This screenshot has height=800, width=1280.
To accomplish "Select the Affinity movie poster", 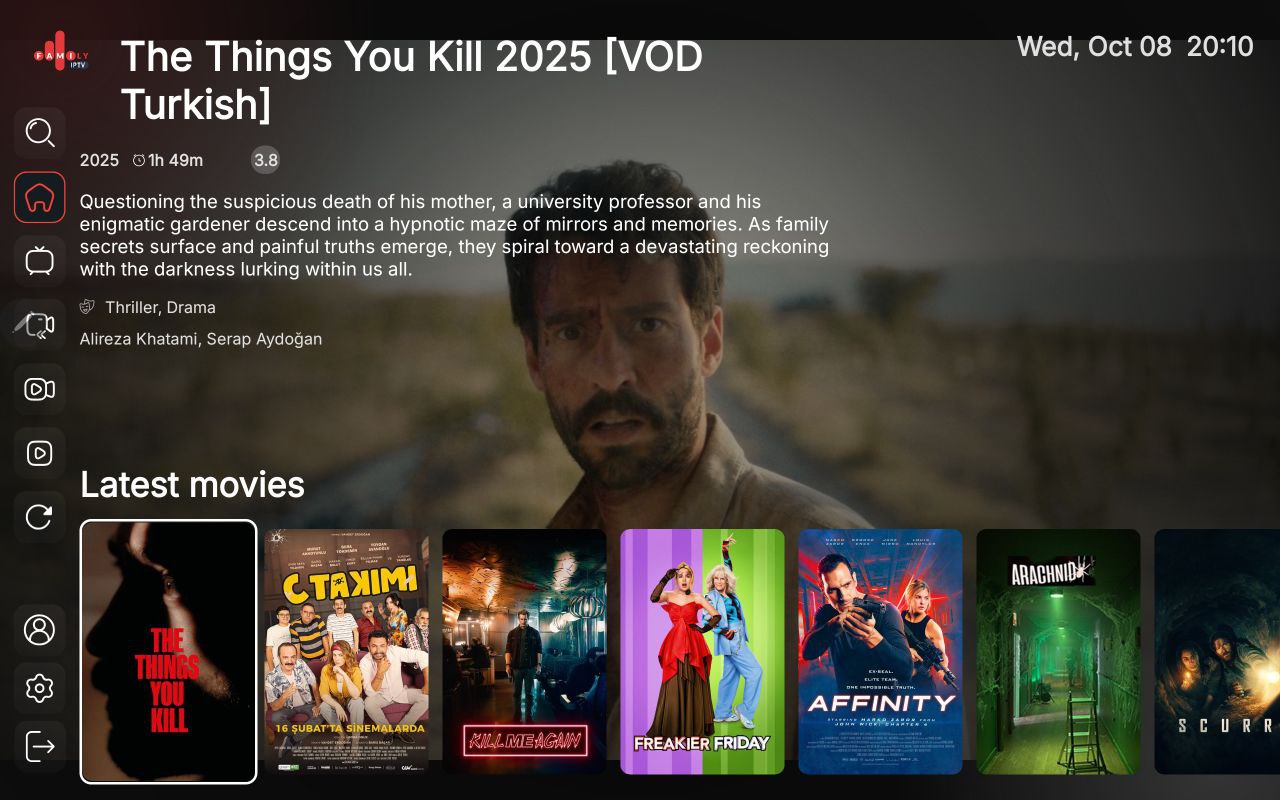I will tap(881, 652).
